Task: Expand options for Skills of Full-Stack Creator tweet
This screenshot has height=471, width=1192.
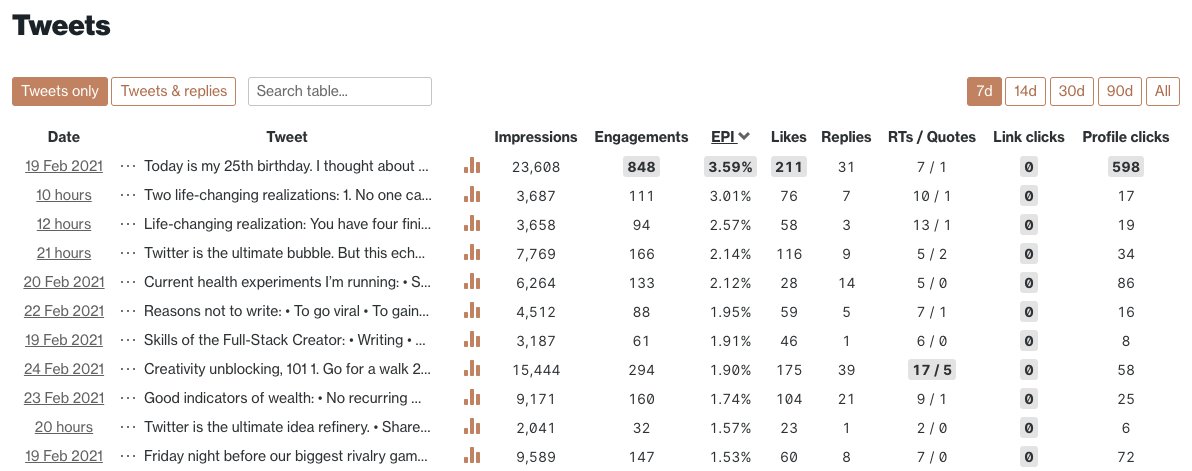Action: 128,340
